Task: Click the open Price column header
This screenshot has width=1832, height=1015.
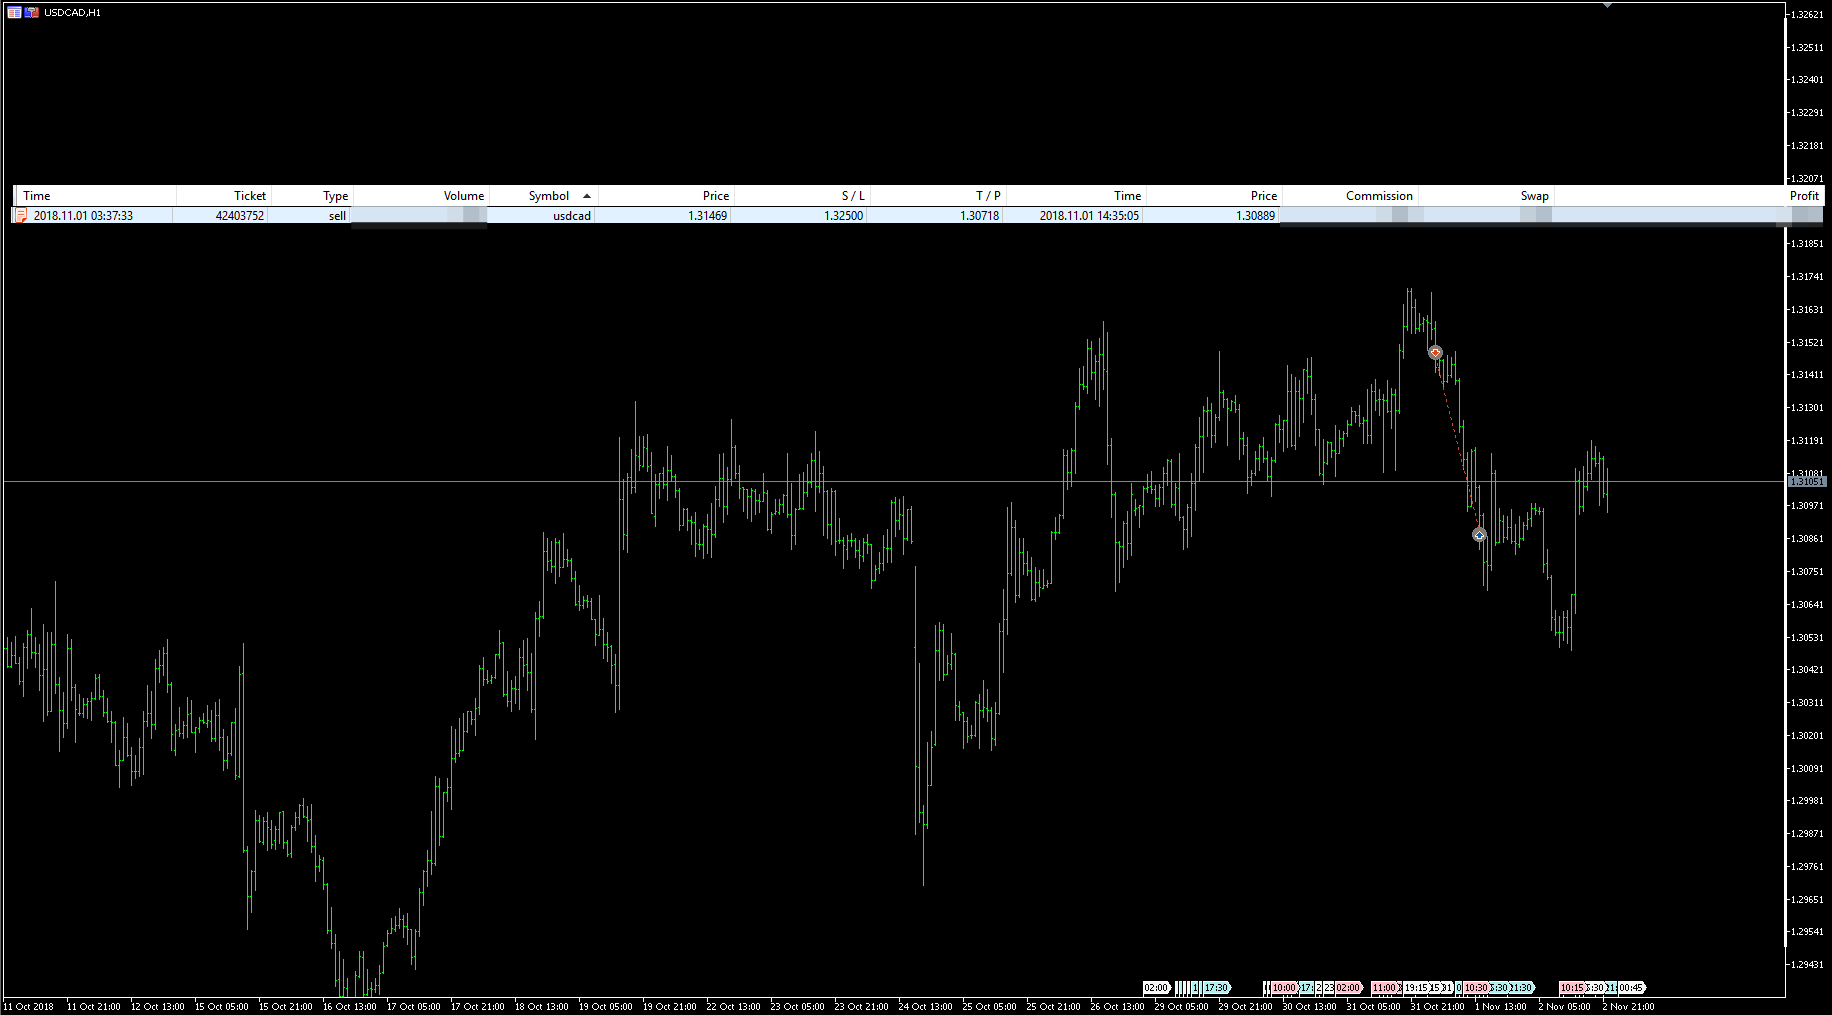Action: coord(665,196)
